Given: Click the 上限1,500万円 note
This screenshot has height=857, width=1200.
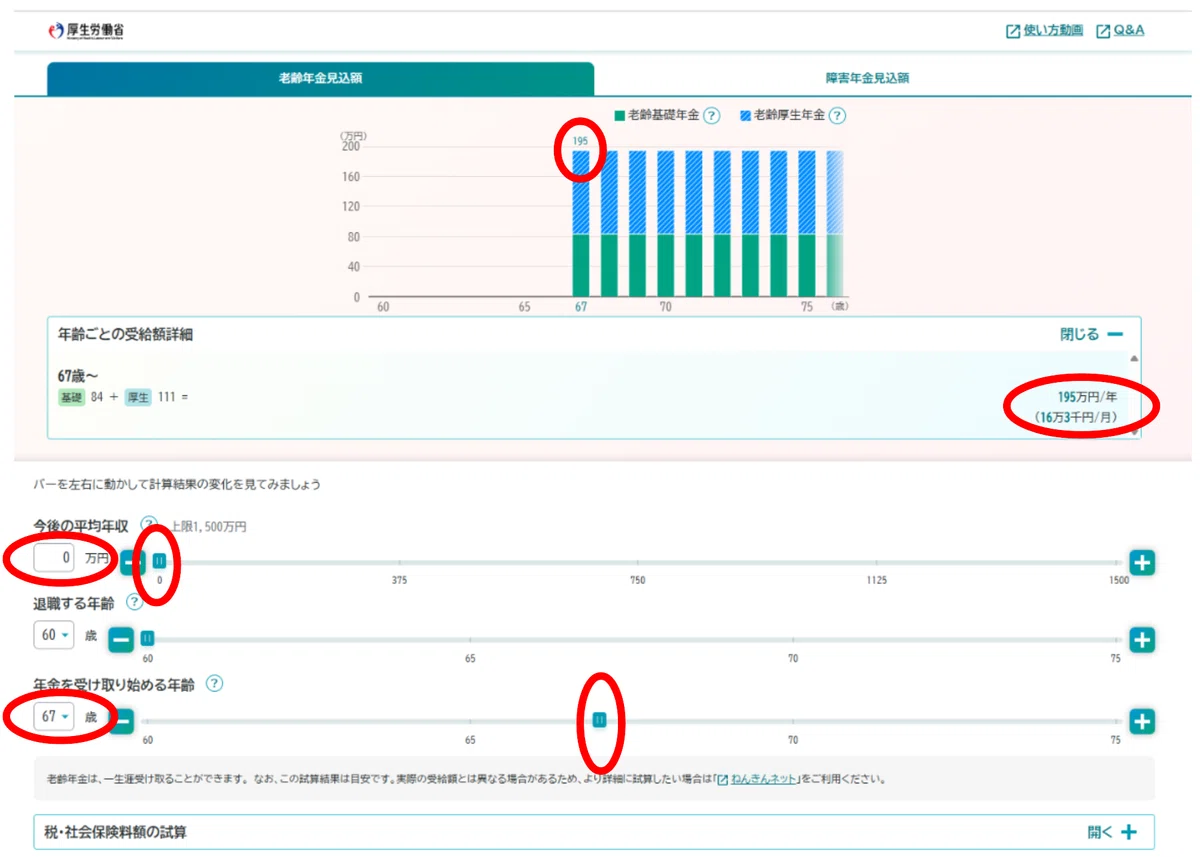Looking at the screenshot, I should (x=207, y=526).
